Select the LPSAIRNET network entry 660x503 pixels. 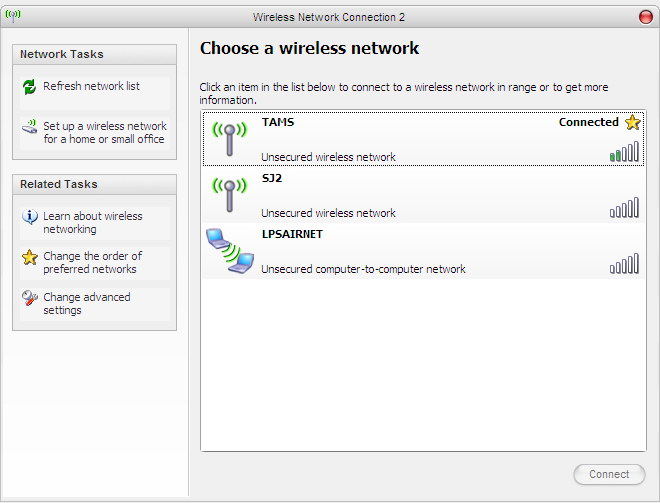(x=423, y=251)
